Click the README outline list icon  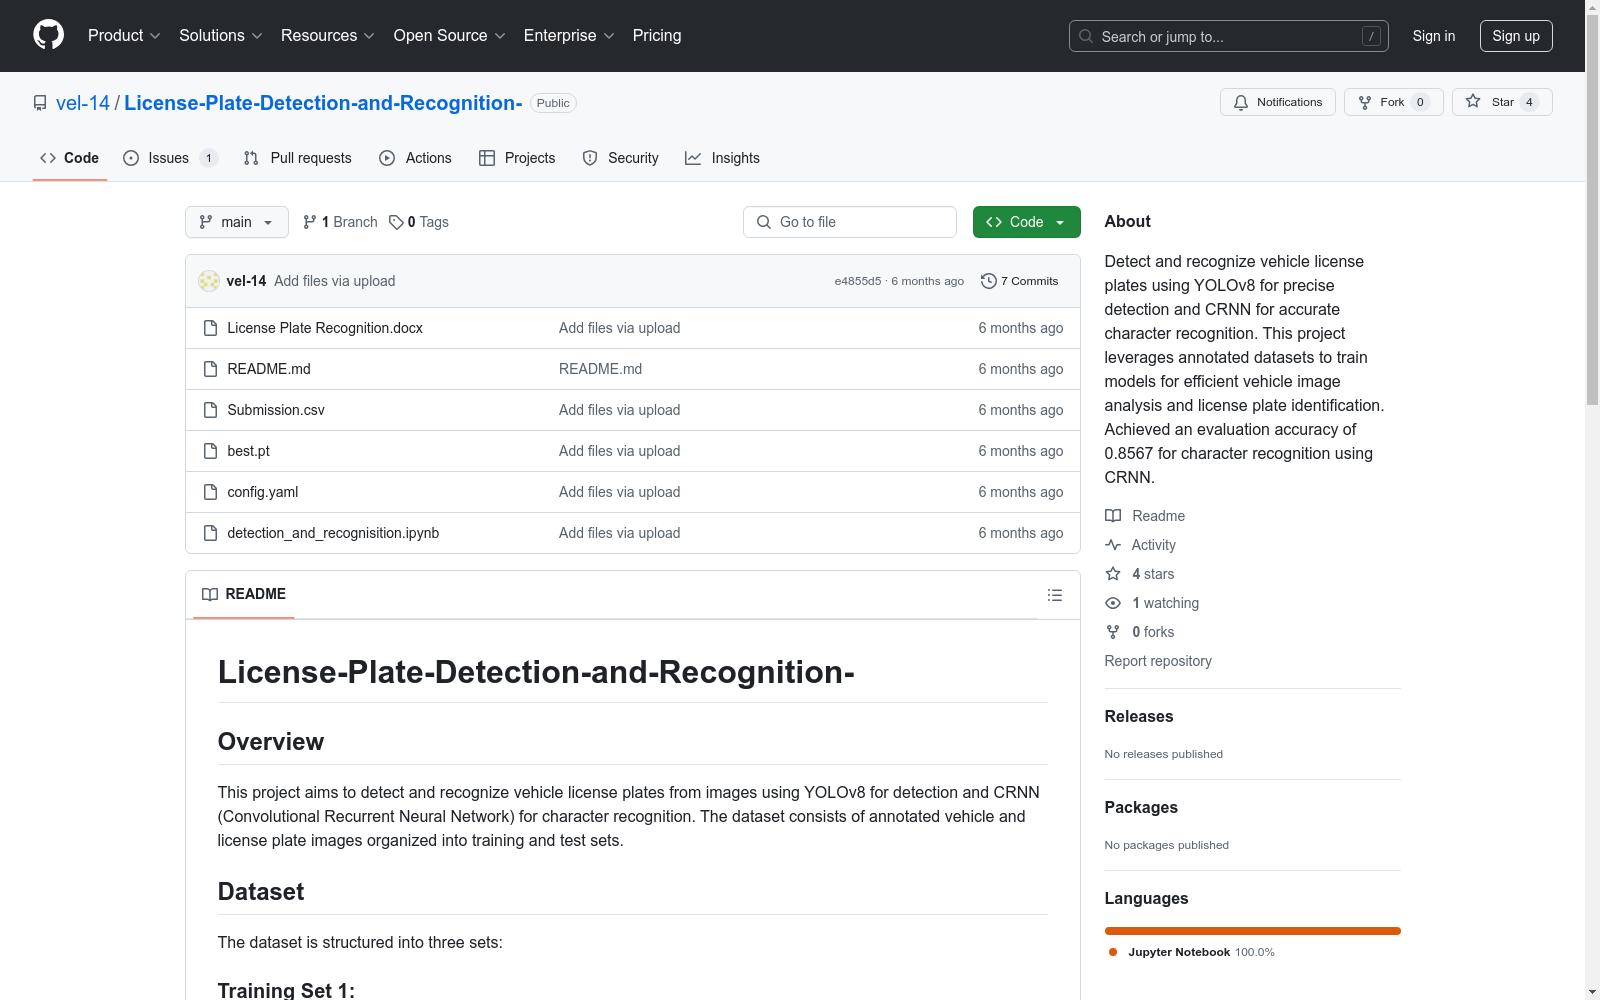tap(1054, 595)
